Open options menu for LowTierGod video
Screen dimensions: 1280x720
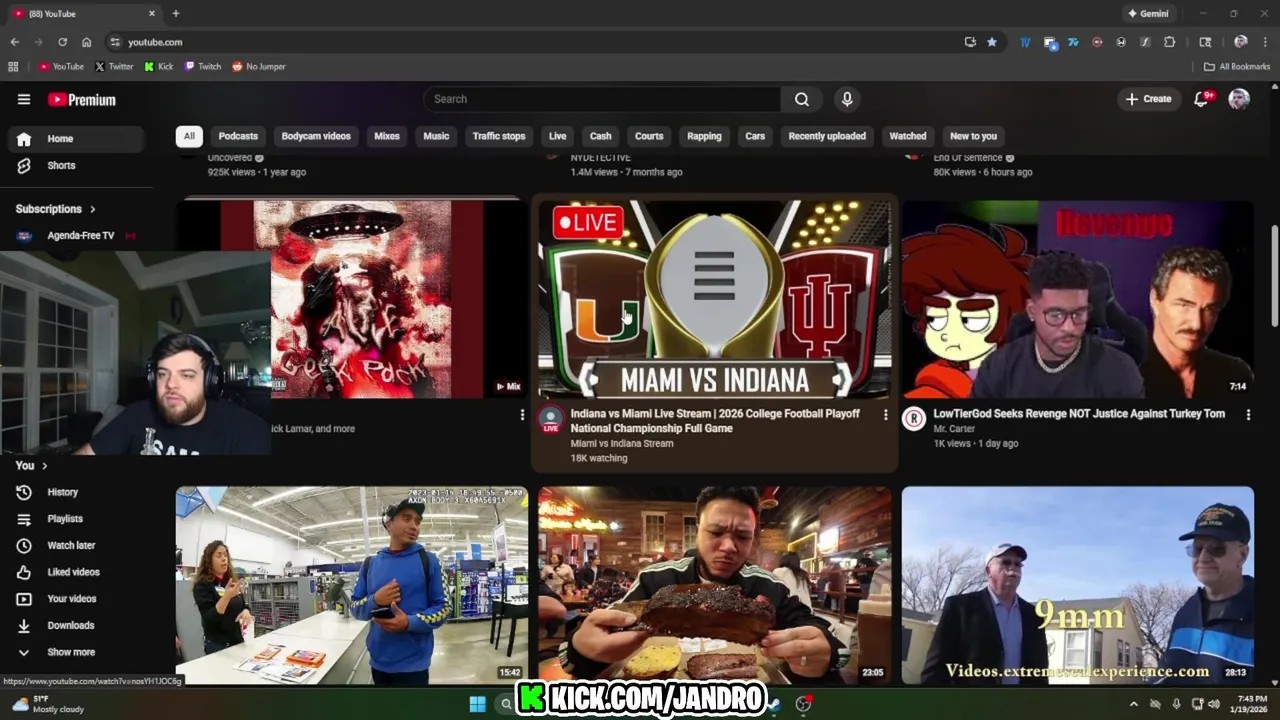[x=1248, y=414]
